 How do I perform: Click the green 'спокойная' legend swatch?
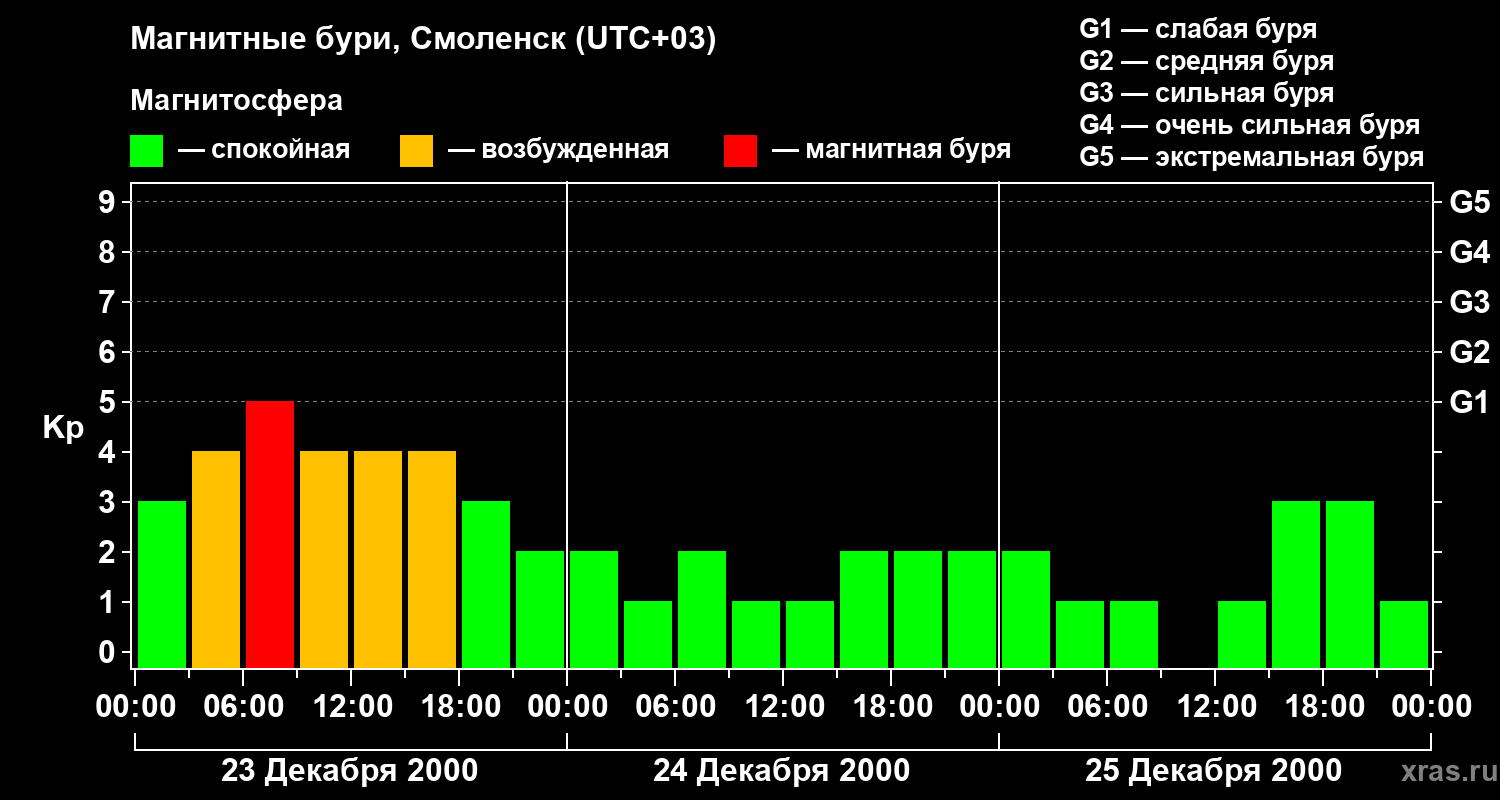[x=146, y=151]
